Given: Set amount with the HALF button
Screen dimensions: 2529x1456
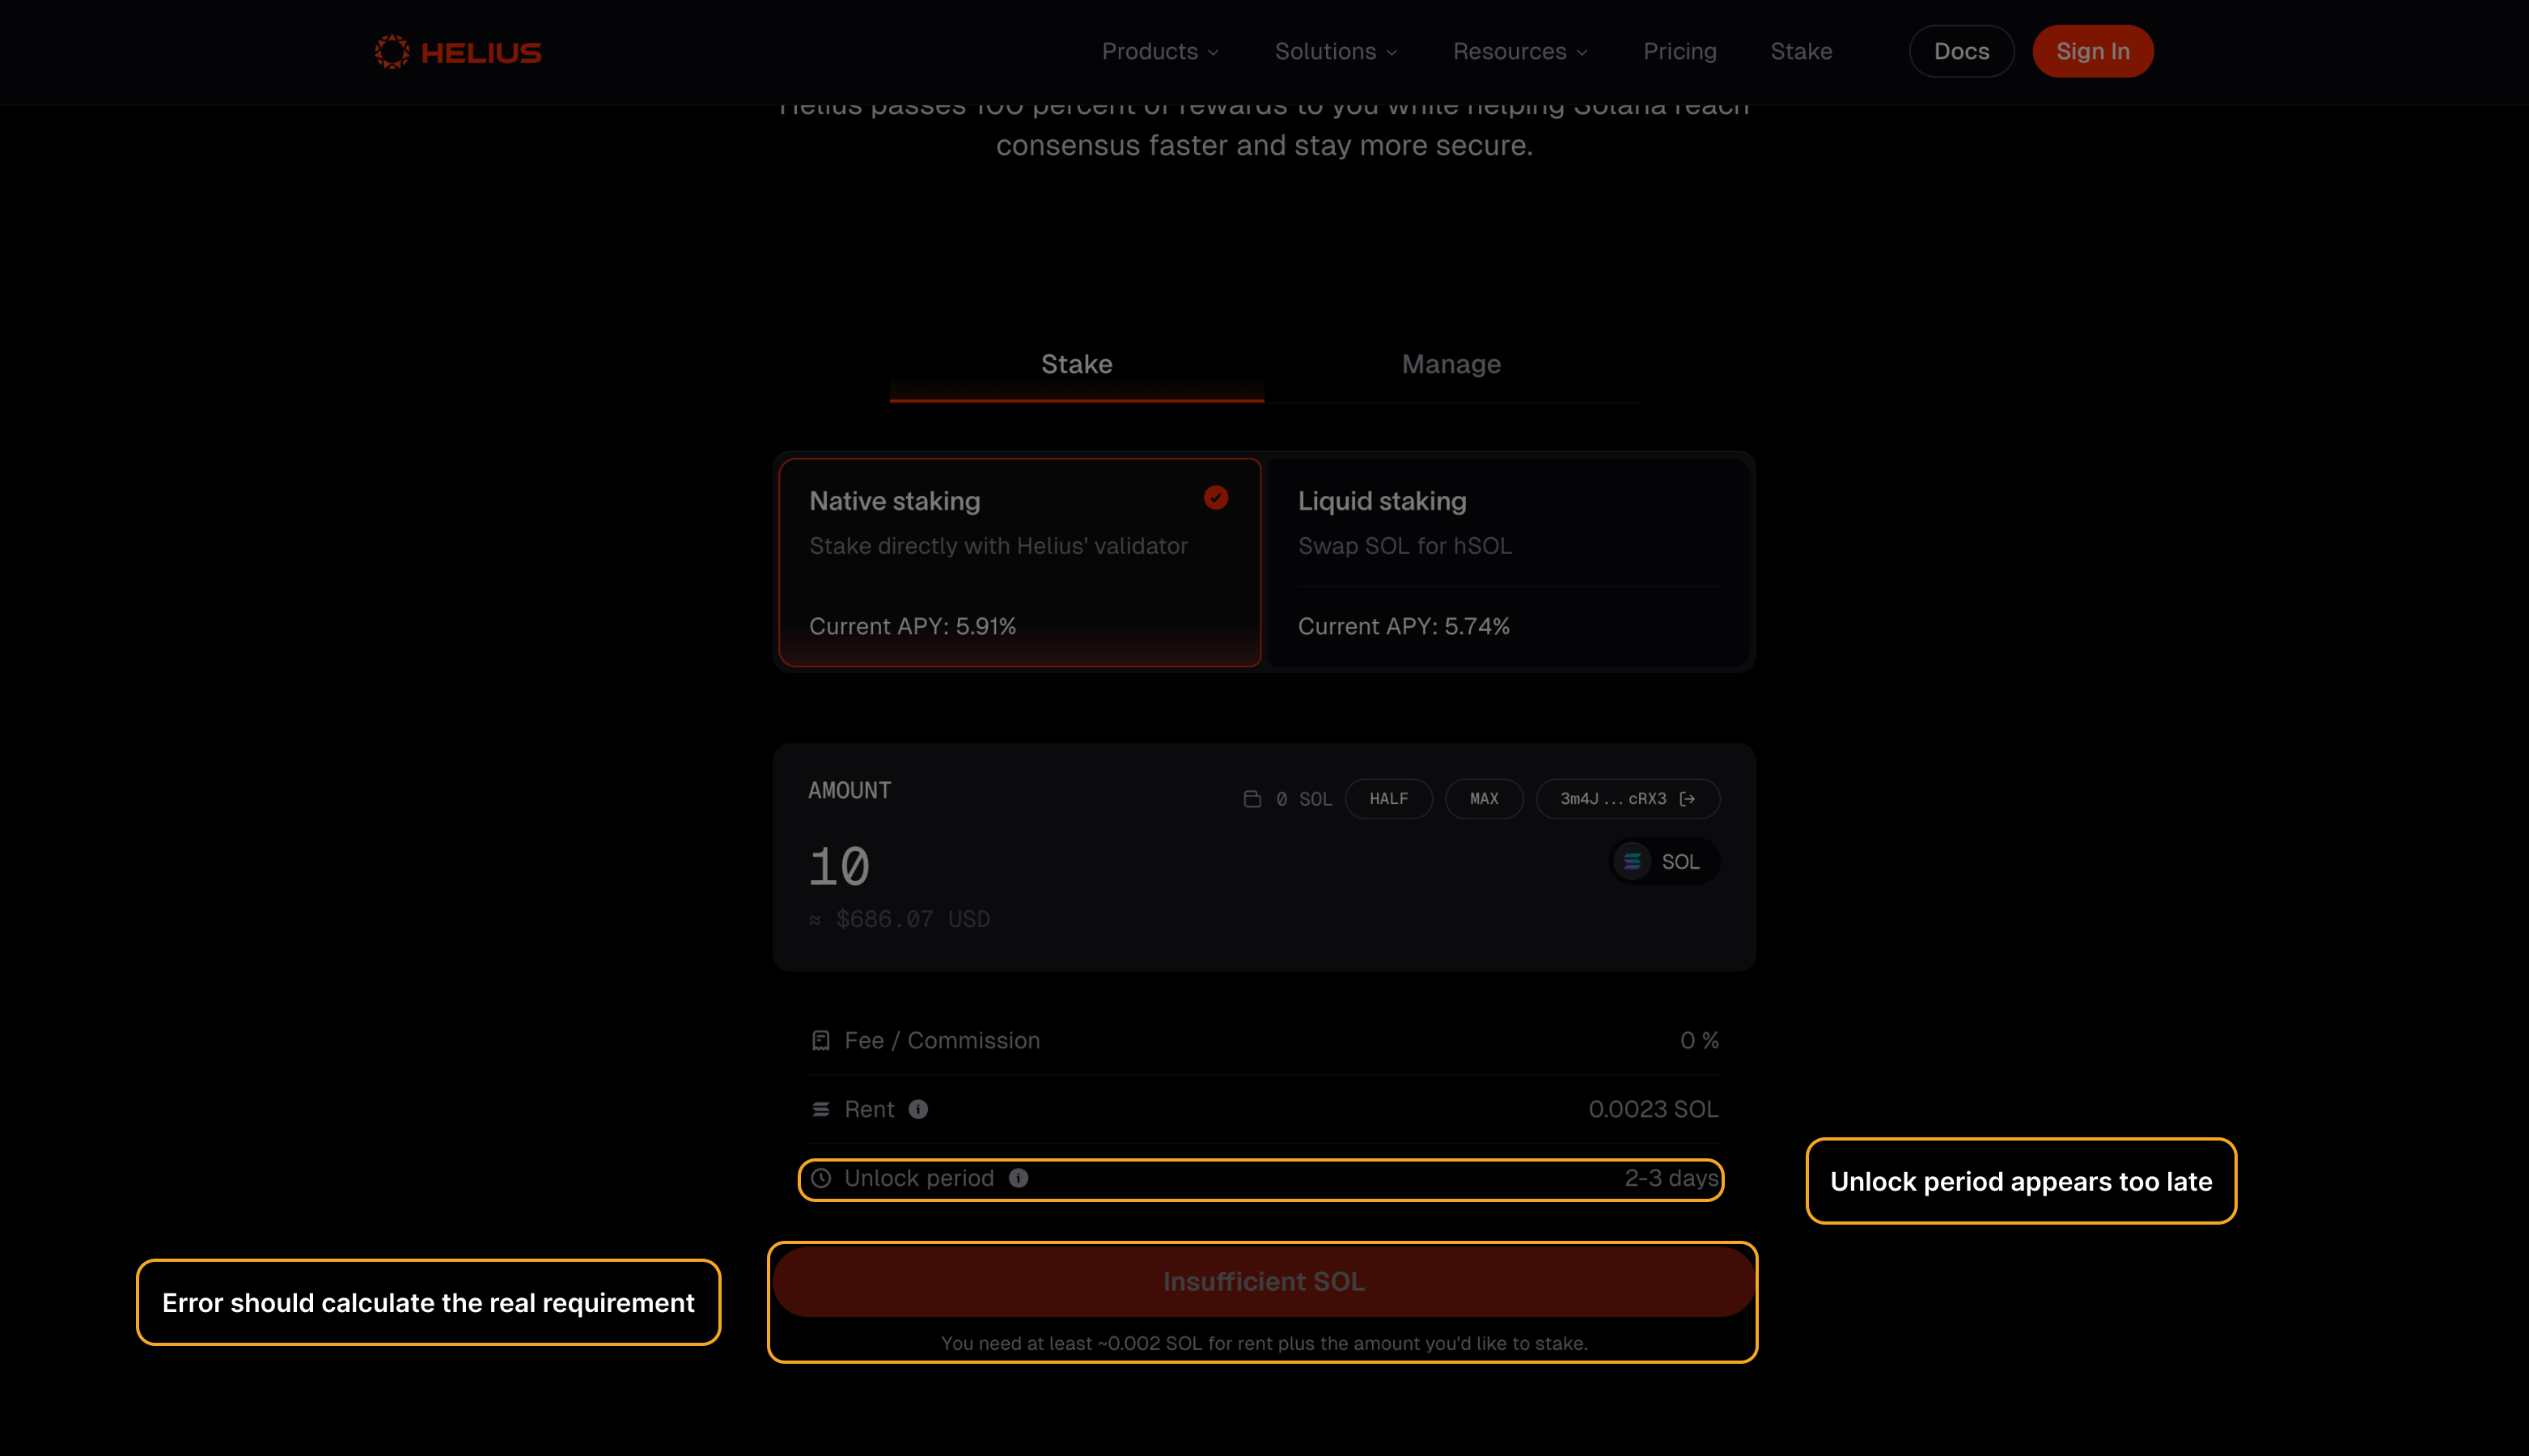Looking at the screenshot, I should [1388, 799].
